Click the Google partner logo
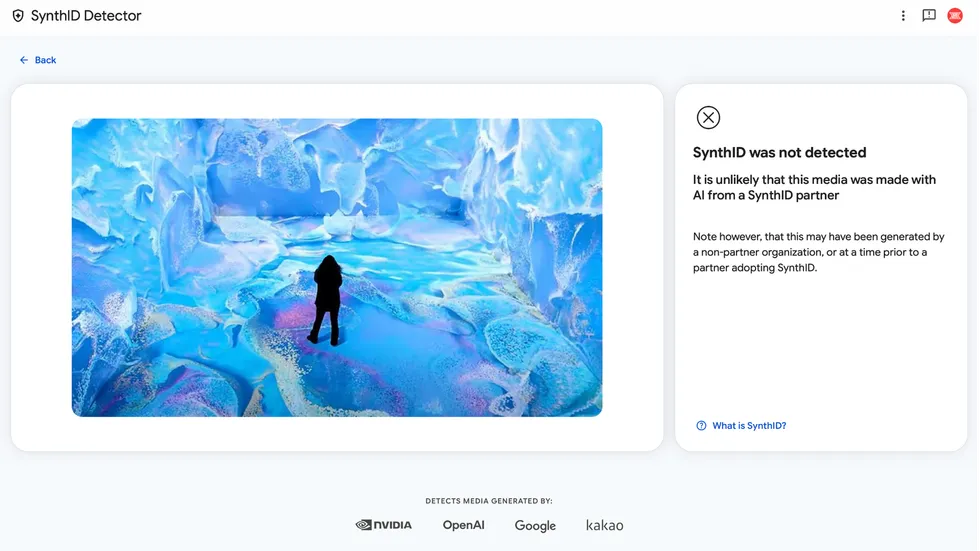 [535, 525]
